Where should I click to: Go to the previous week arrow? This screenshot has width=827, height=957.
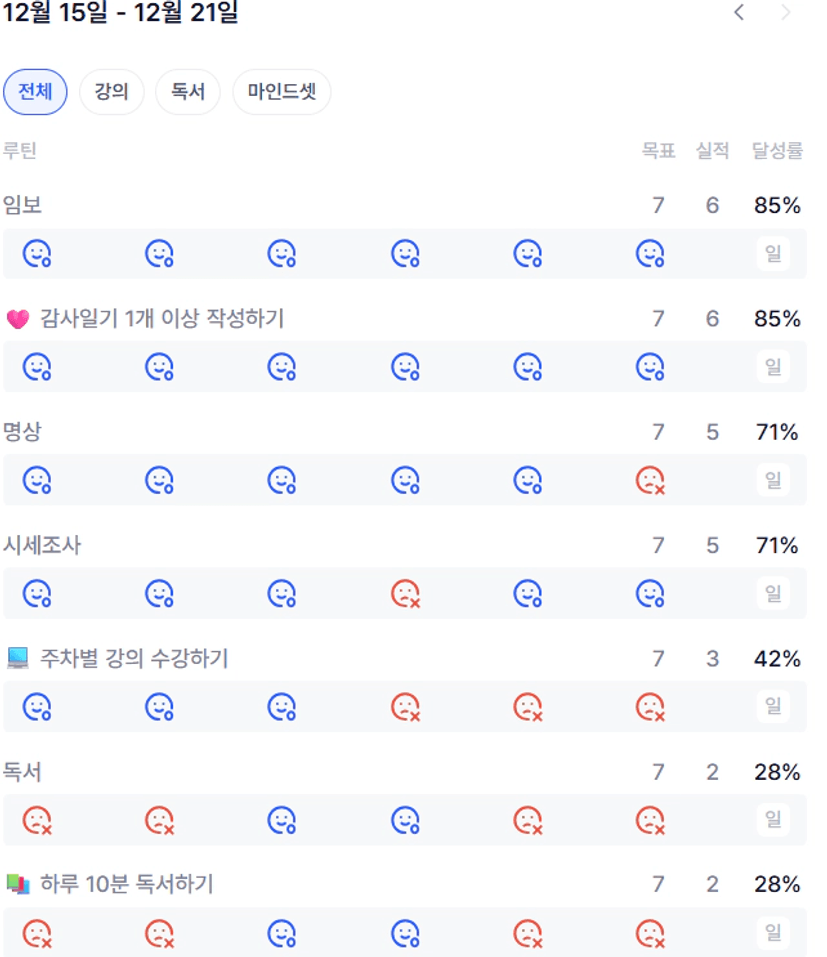739,13
